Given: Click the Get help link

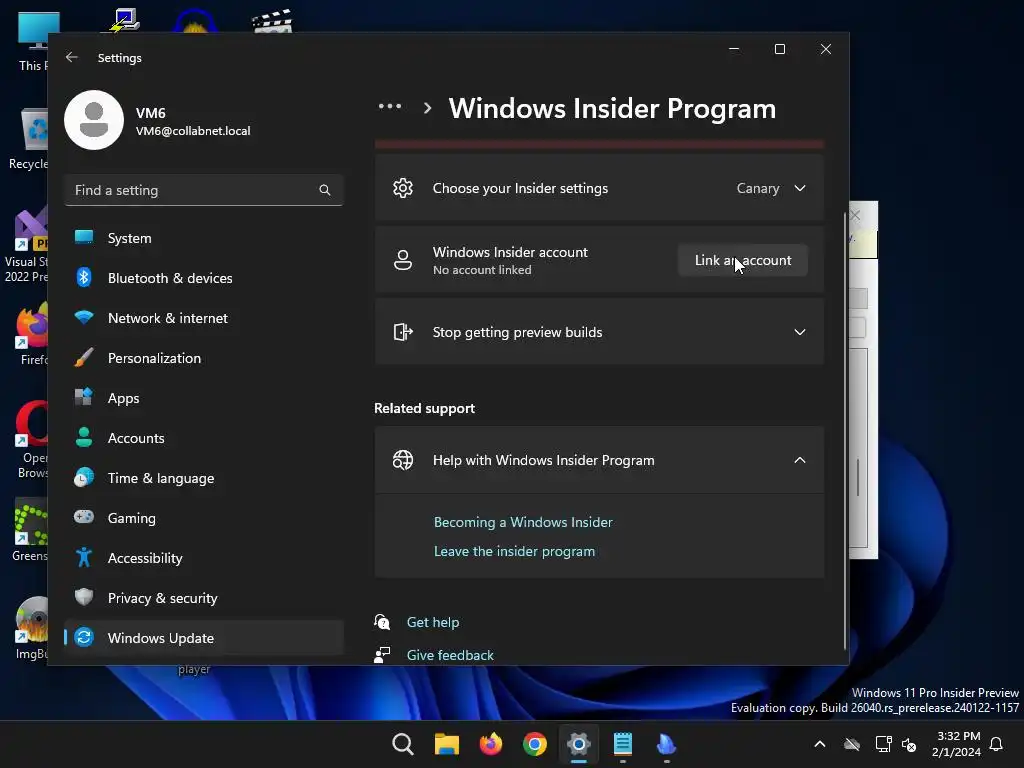Looking at the screenshot, I should (433, 622).
